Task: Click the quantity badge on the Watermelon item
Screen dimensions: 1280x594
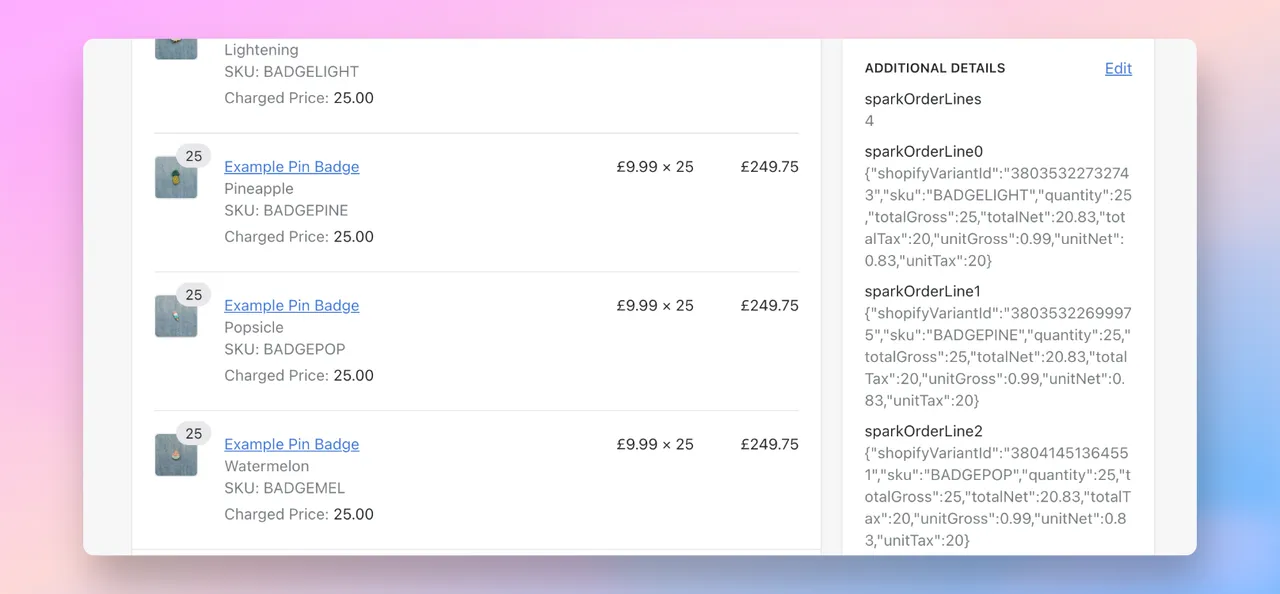Action: point(193,434)
